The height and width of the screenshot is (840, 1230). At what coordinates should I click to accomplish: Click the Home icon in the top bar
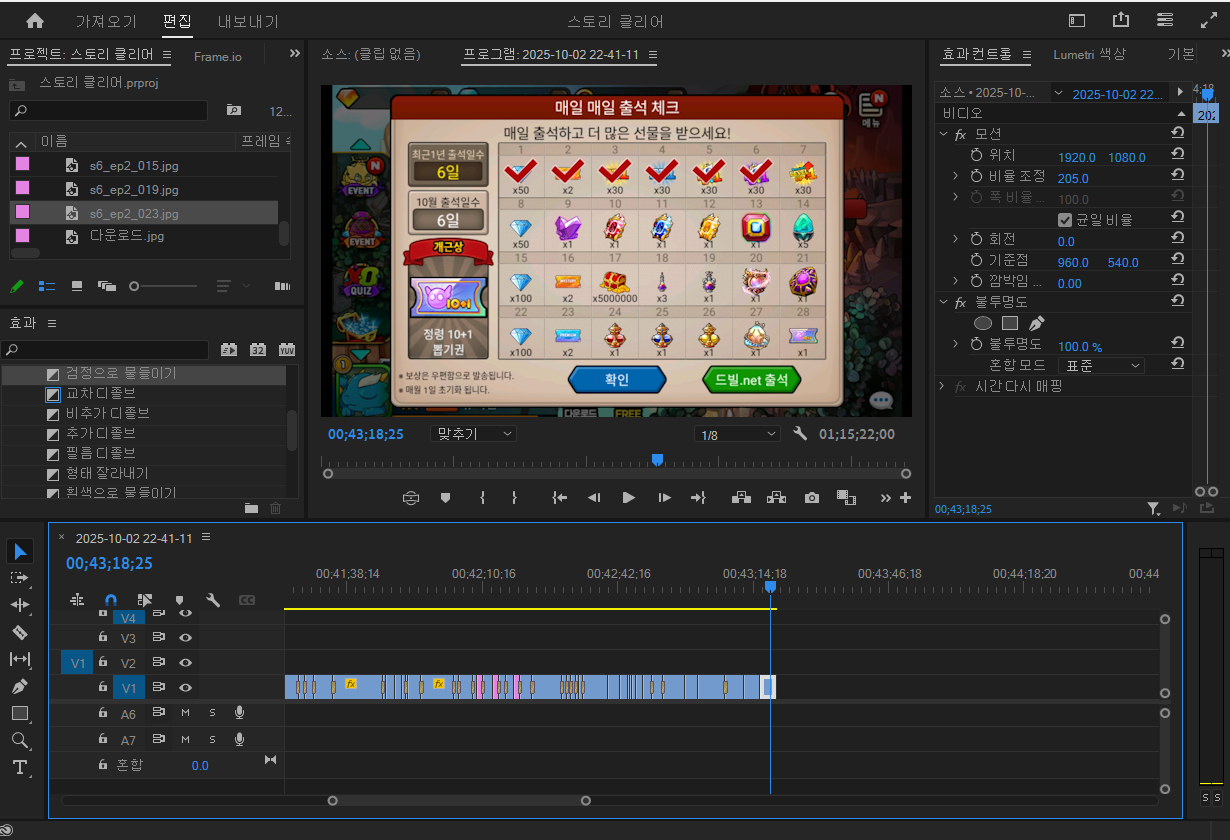(x=35, y=21)
